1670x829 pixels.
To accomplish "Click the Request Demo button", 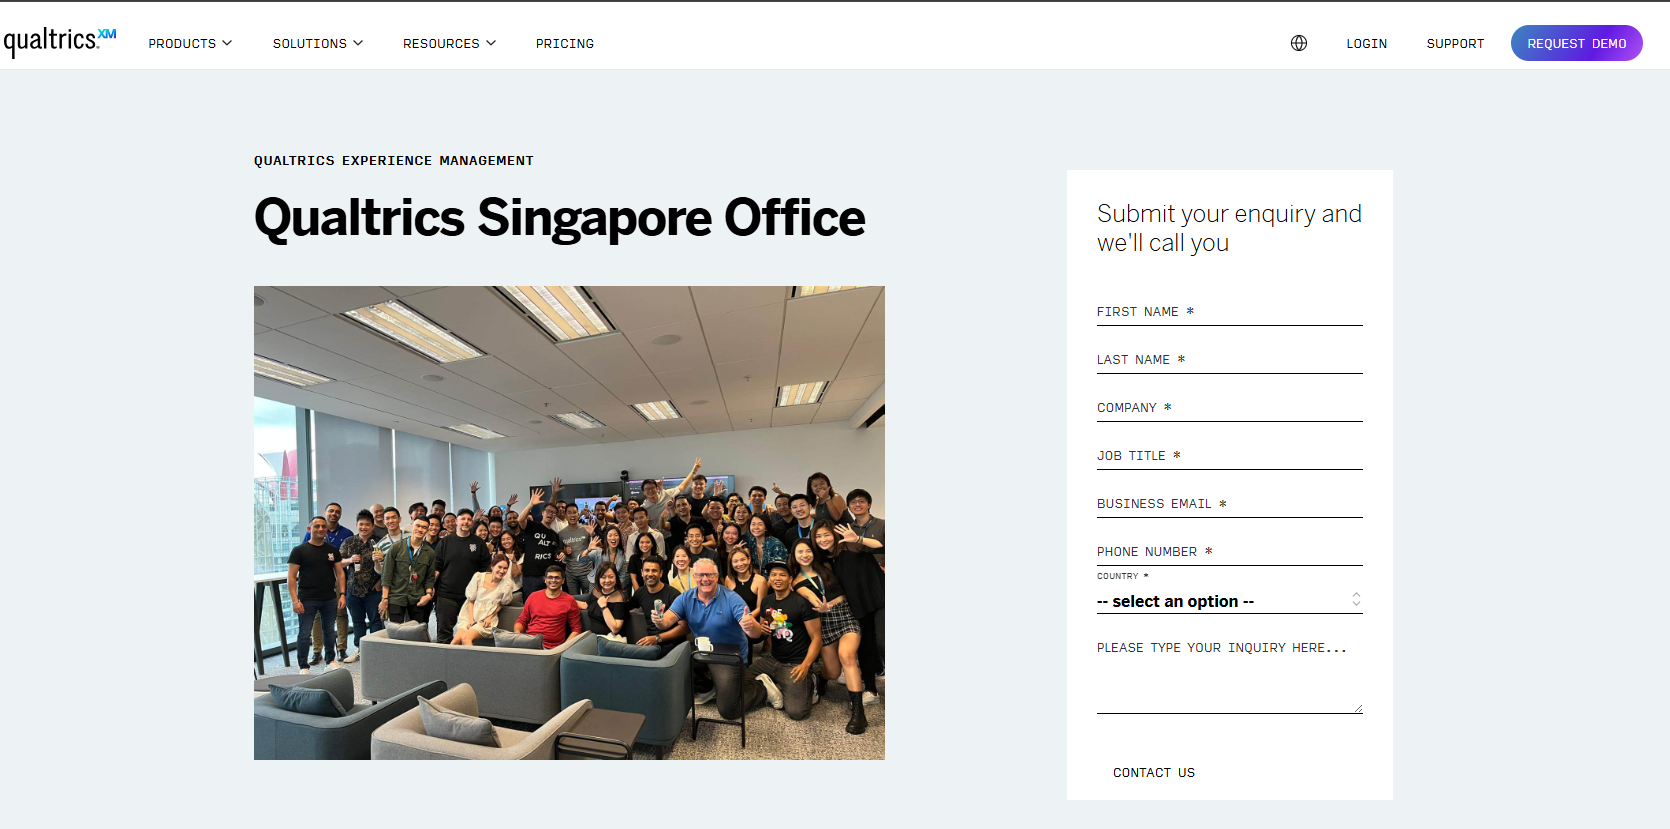I will (1575, 43).
